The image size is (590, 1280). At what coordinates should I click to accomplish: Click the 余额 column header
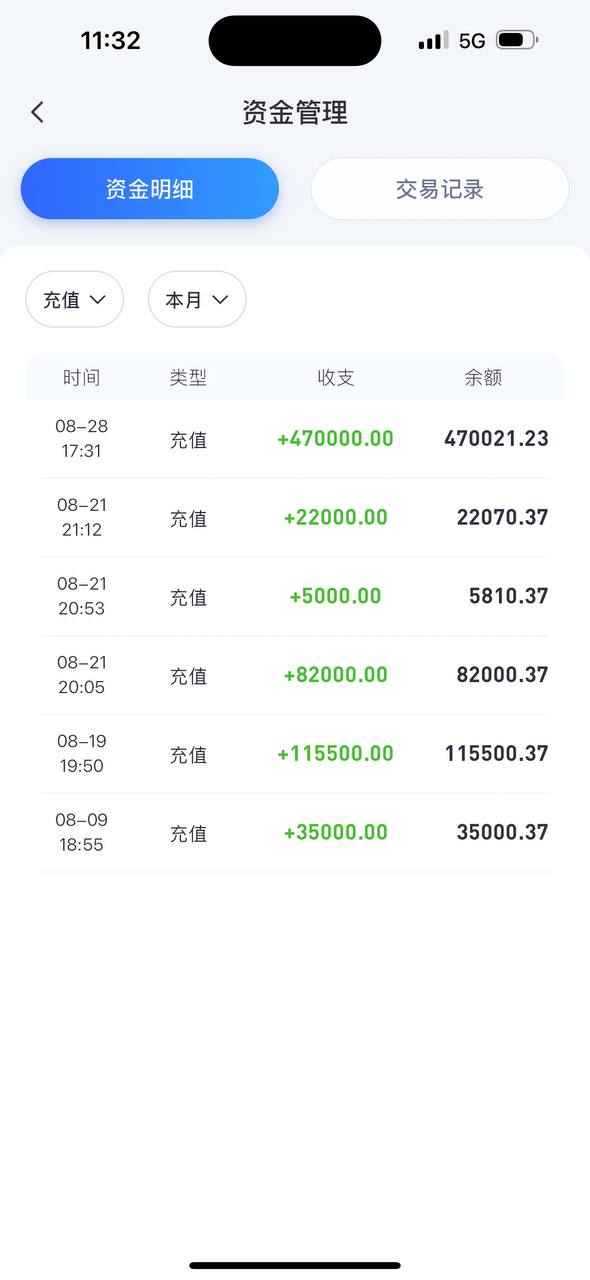[486, 377]
